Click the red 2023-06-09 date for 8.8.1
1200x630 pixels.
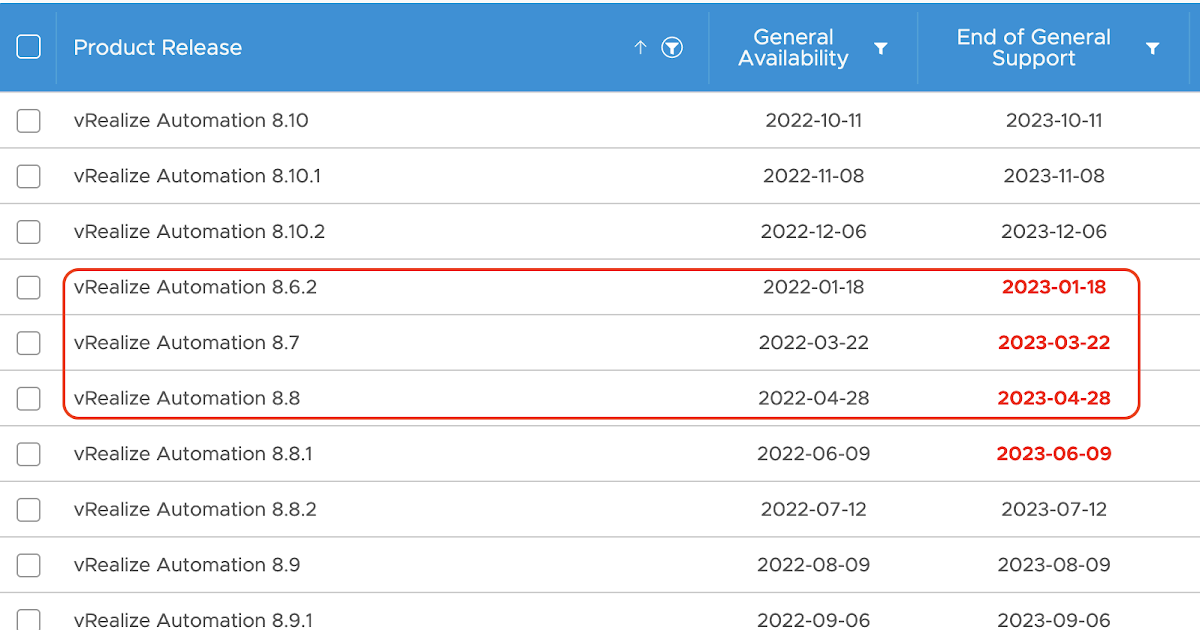tap(1054, 453)
